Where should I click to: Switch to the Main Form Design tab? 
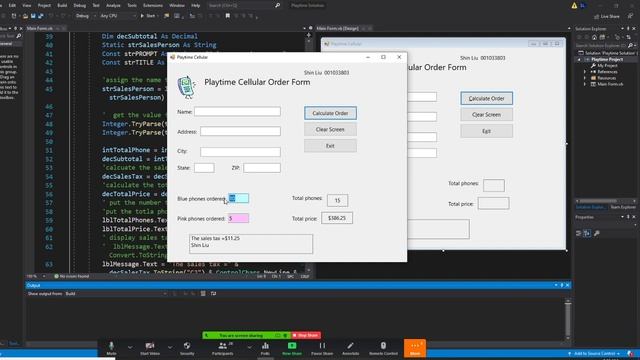(338, 28)
